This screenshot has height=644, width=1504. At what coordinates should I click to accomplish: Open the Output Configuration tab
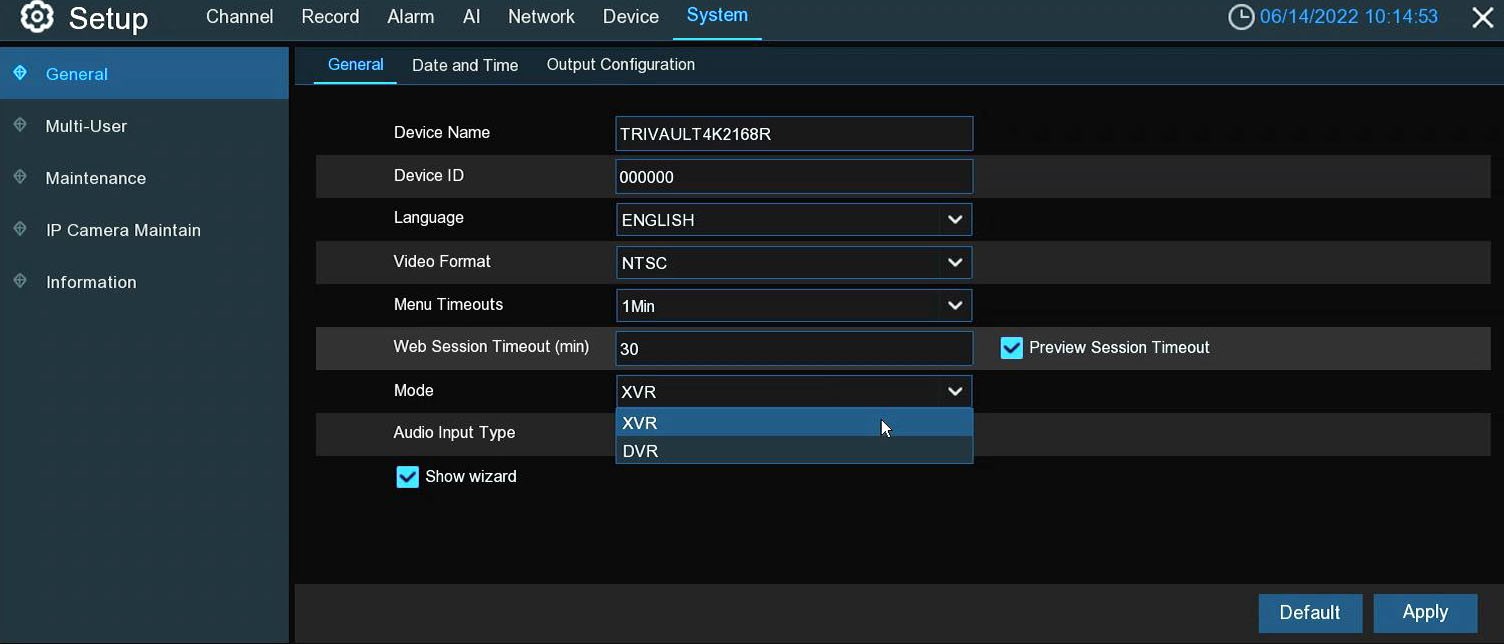[x=620, y=65]
